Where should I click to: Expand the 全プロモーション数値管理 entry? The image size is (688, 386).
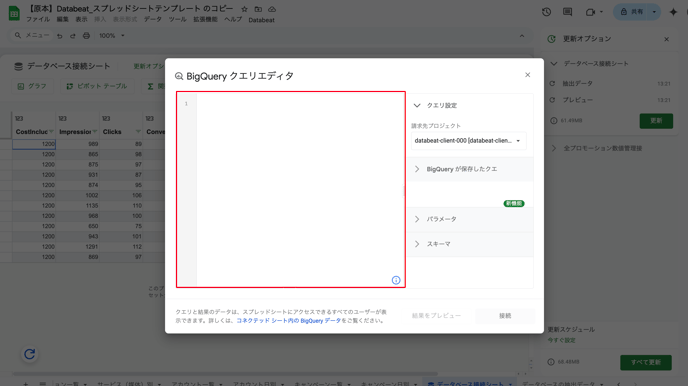554,148
